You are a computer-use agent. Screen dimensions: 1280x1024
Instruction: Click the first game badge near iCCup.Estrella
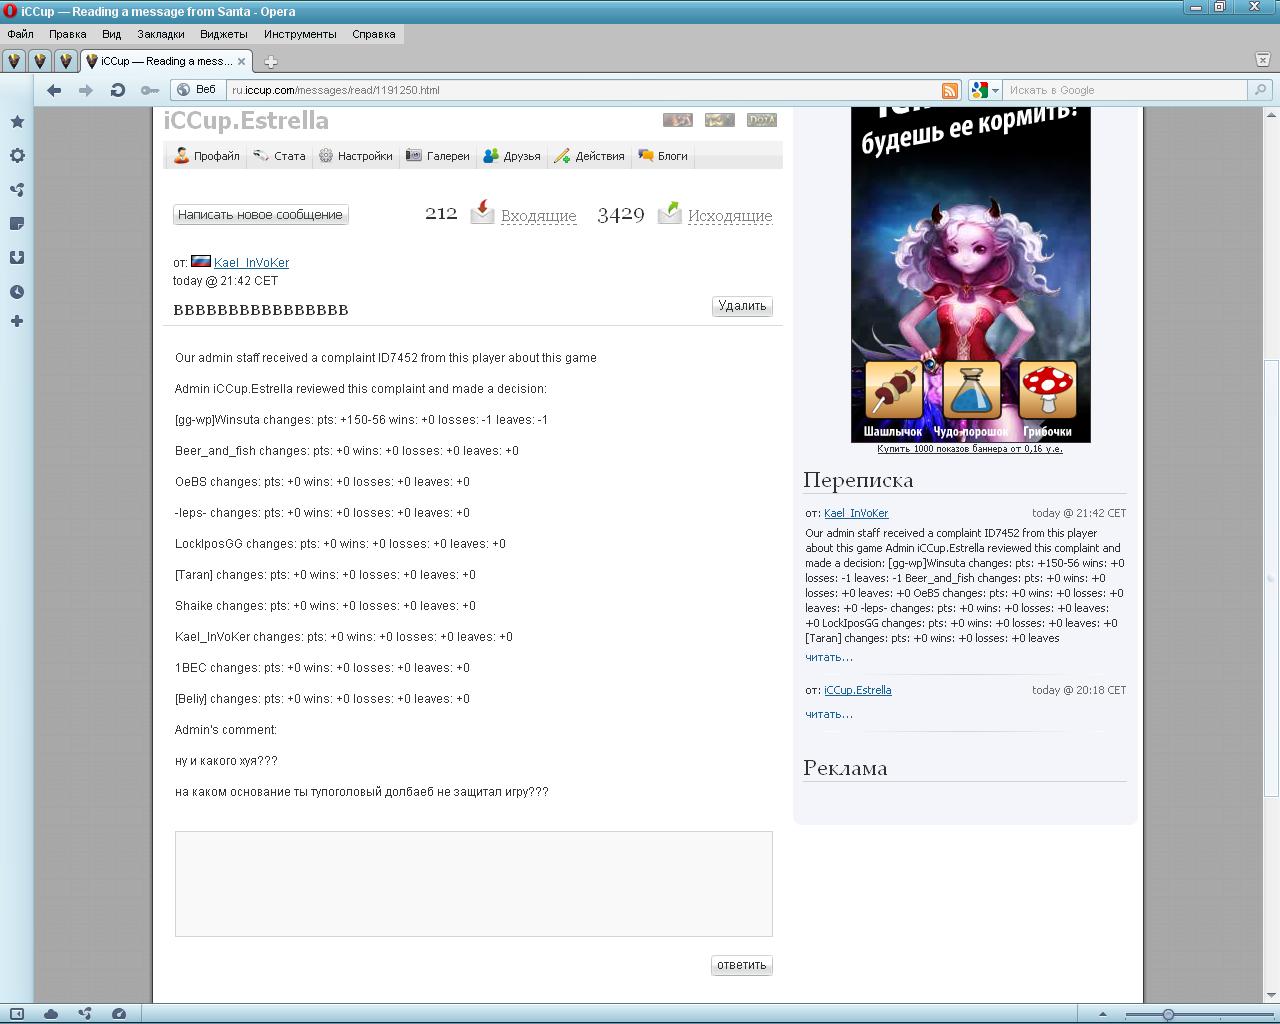pos(678,120)
